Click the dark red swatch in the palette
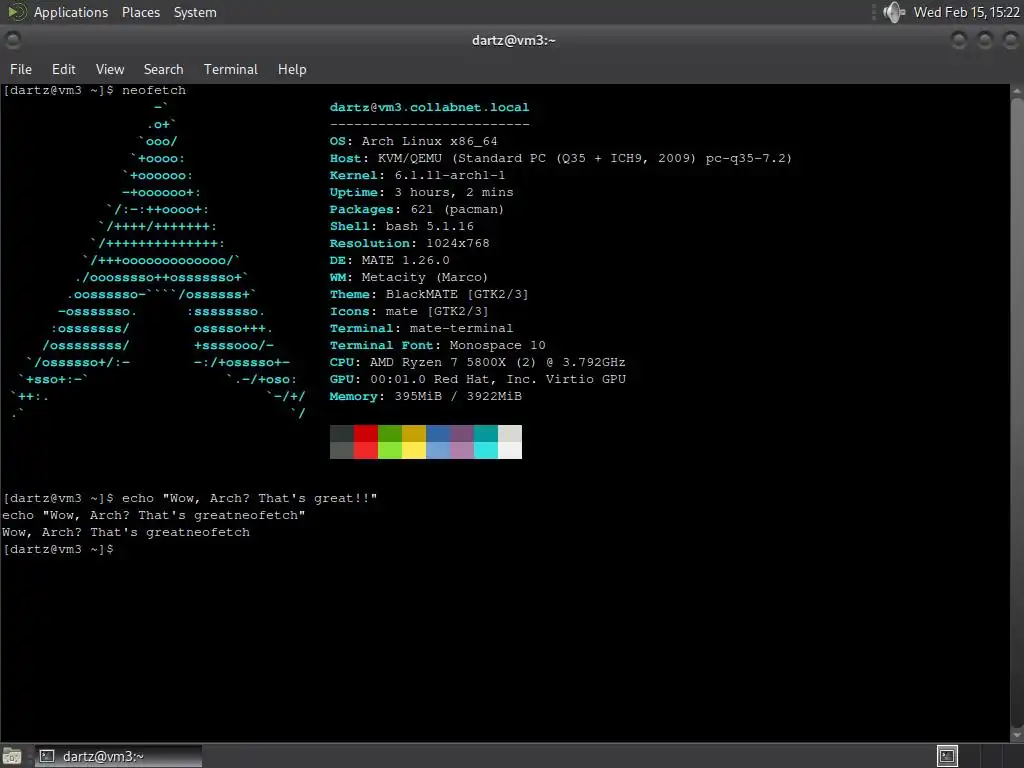The image size is (1024, 768). [366, 434]
